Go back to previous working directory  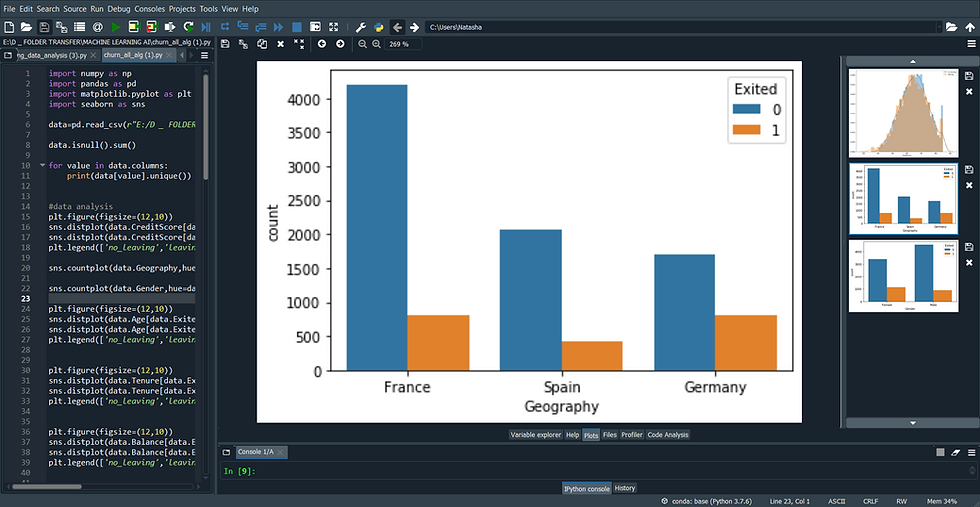click(x=397, y=27)
